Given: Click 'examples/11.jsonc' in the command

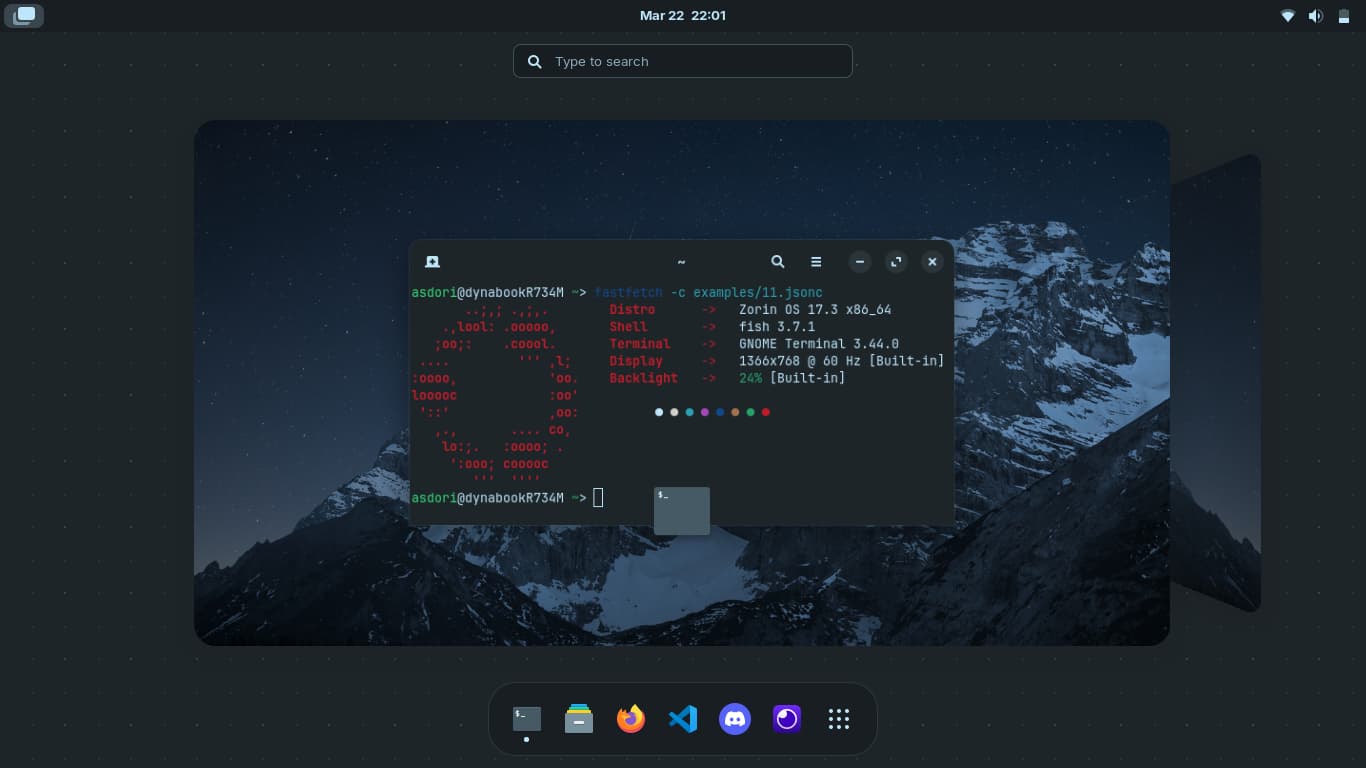Looking at the screenshot, I should pyautogui.click(x=758, y=292).
